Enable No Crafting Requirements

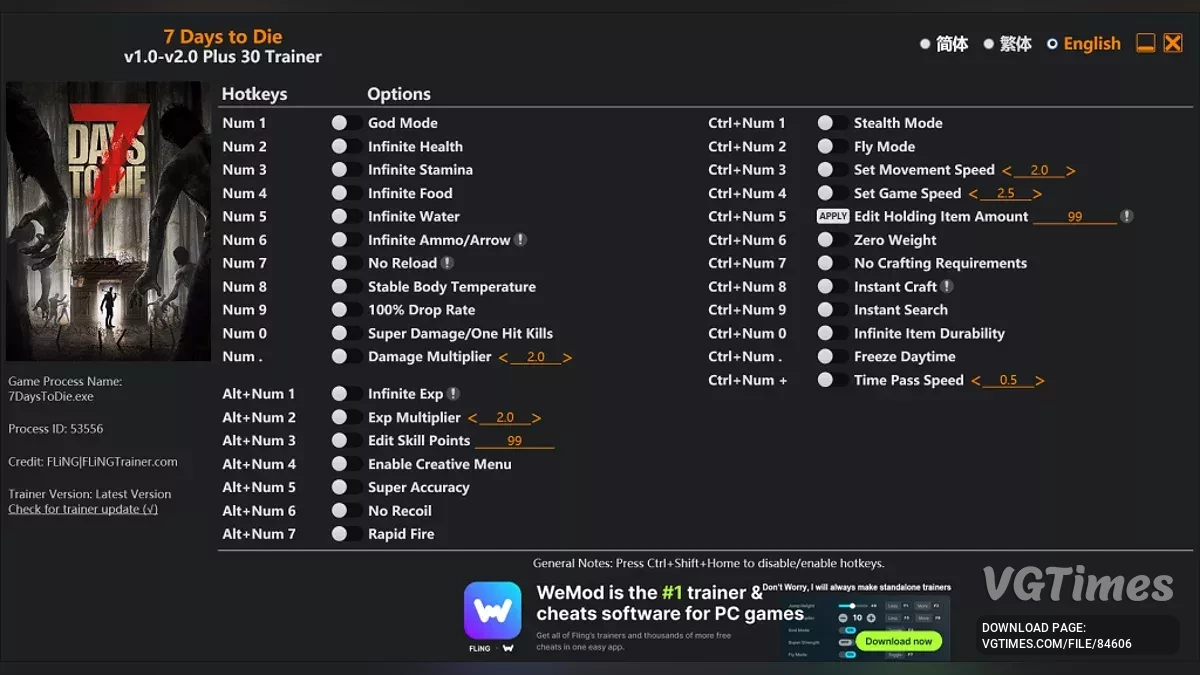pos(833,263)
